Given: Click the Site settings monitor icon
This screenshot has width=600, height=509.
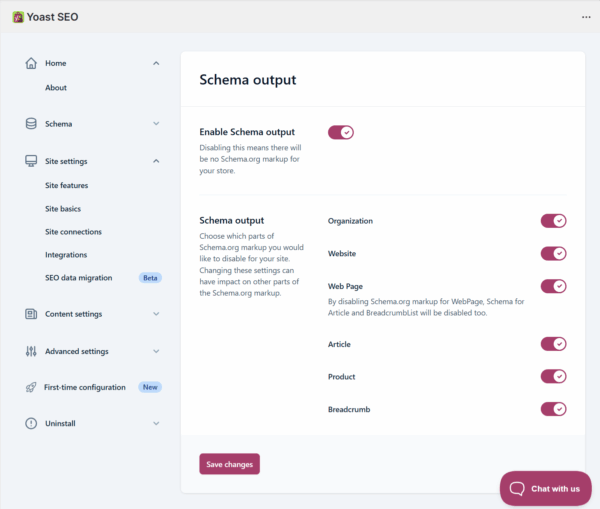Looking at the screenshot, I should click(31, 161).
